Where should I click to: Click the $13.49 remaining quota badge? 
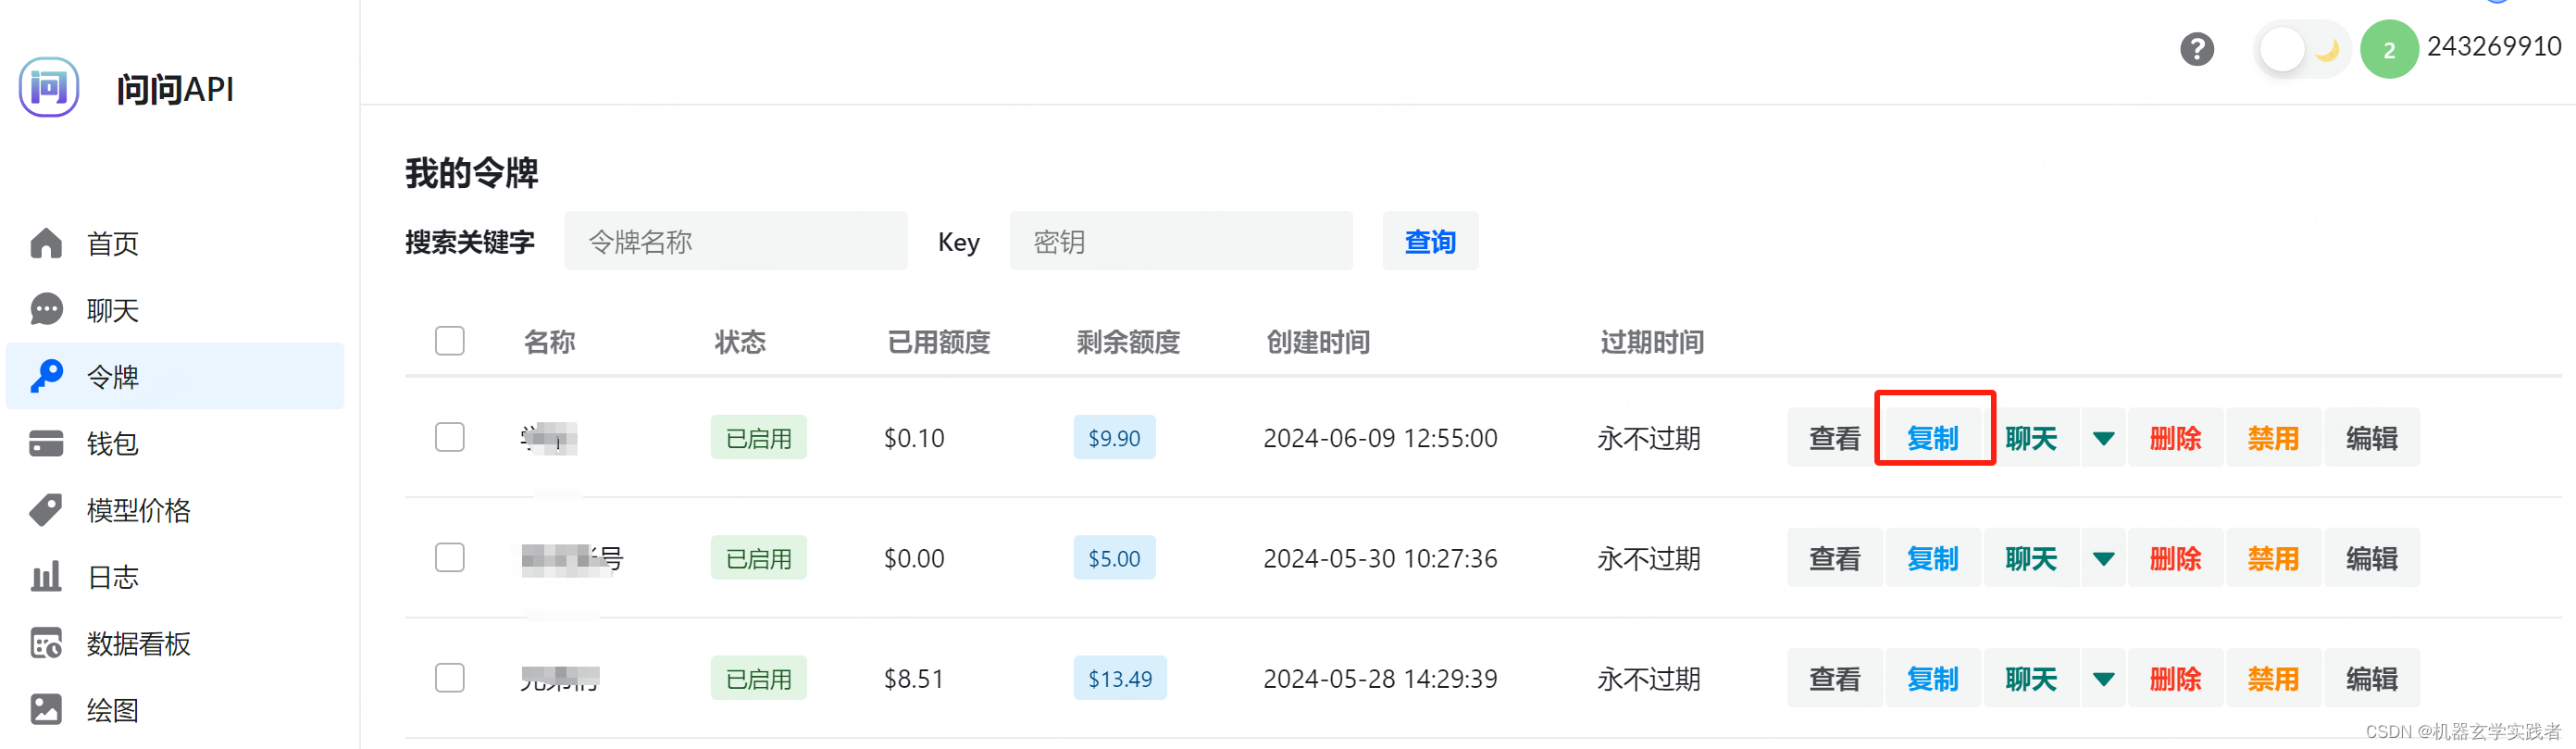(1120, 678)
